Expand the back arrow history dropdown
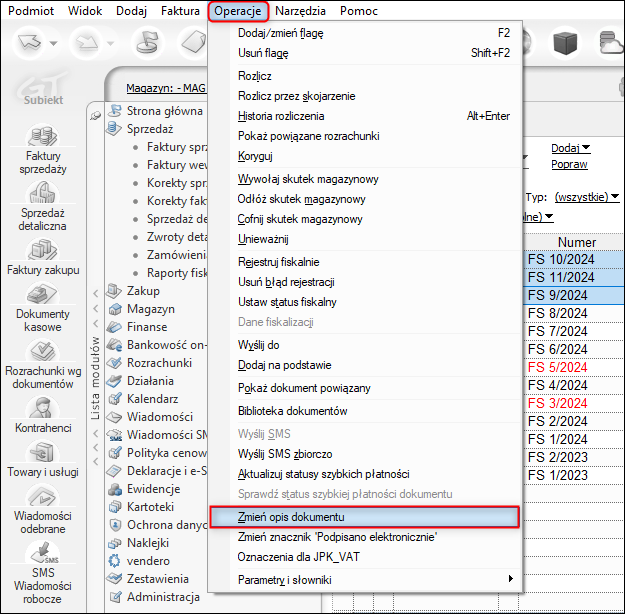 click(x=53, y=43)
